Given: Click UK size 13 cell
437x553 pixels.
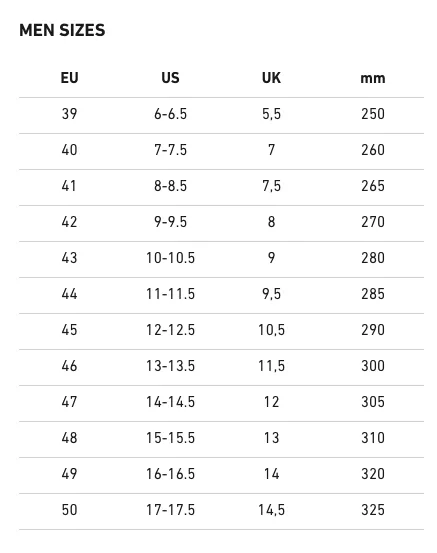Looking at the screenshot, I should pyautogui.click(x=271, y=438).
